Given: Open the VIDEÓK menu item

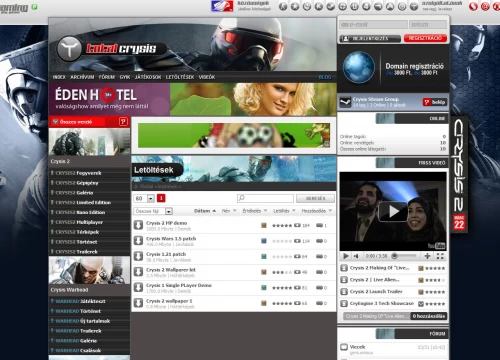Looking at the screenshot, I should [x=207, y=77].
